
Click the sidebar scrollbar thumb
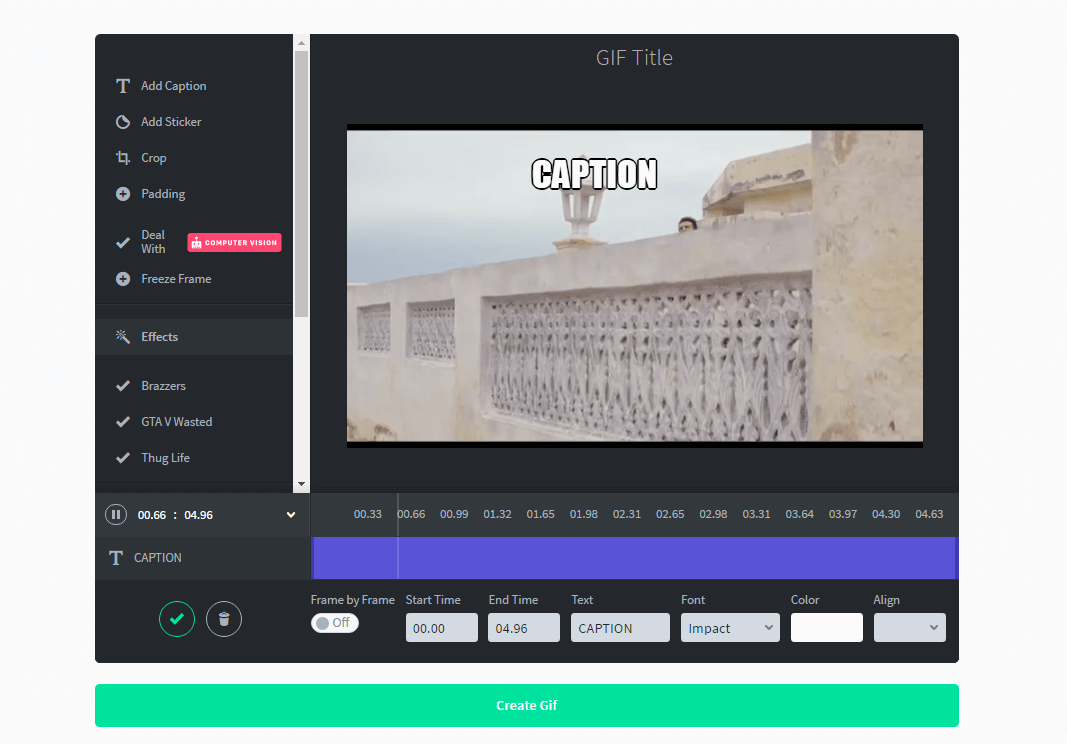pyautogui.click(x=301, y=184)
